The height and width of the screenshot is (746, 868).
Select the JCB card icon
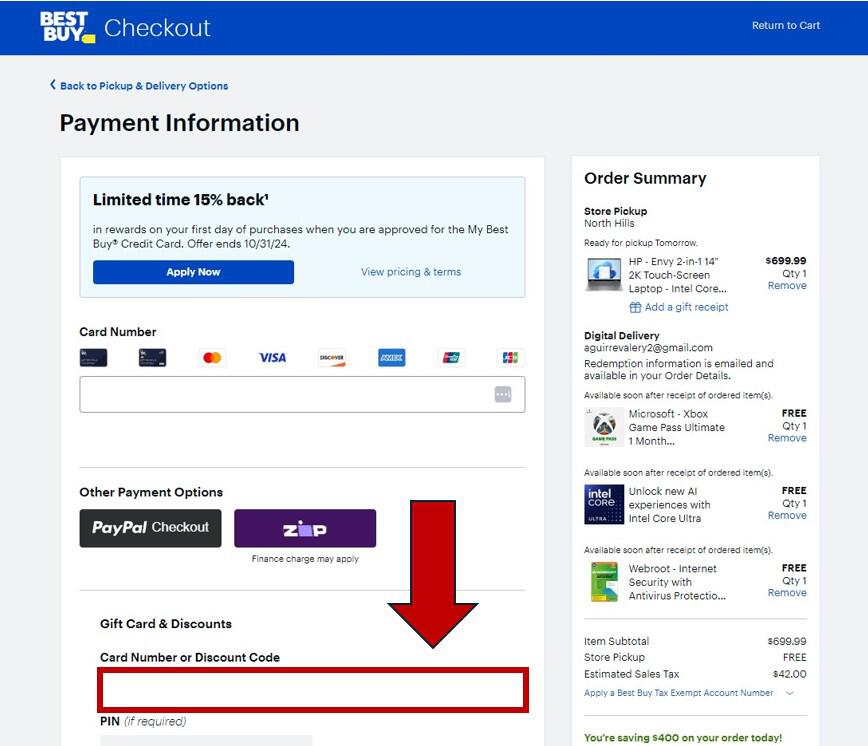click(510, 358)
